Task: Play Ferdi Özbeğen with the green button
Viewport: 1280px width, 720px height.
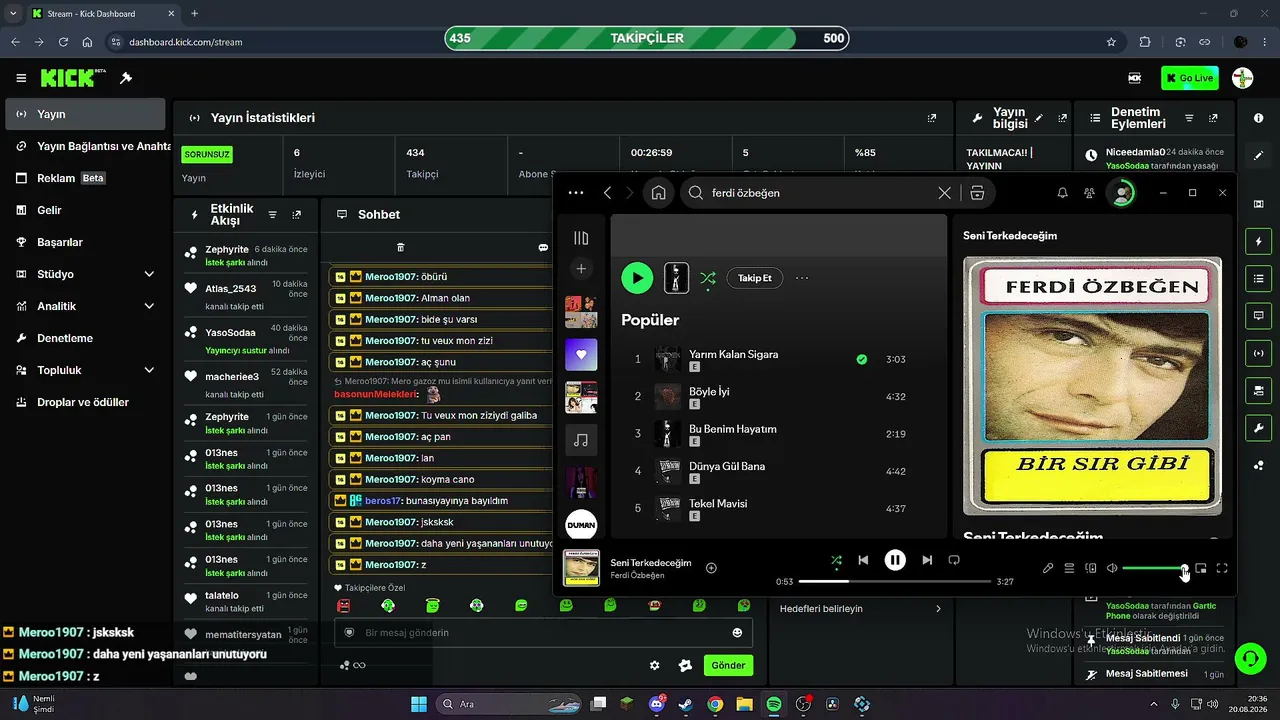Action: pyautogui.click(x=637, y=278)
